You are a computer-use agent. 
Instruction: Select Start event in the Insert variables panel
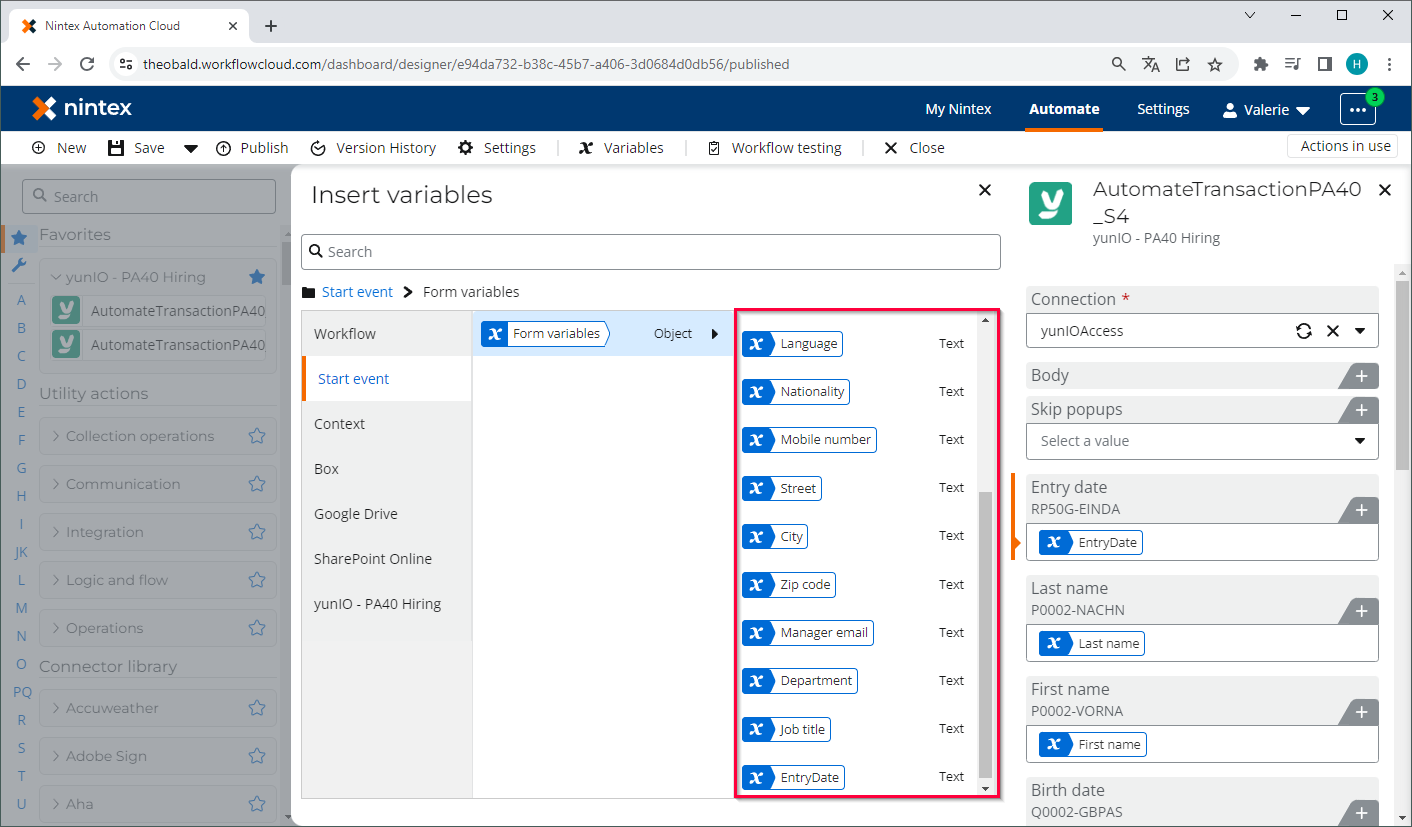[x=353, y=378]
